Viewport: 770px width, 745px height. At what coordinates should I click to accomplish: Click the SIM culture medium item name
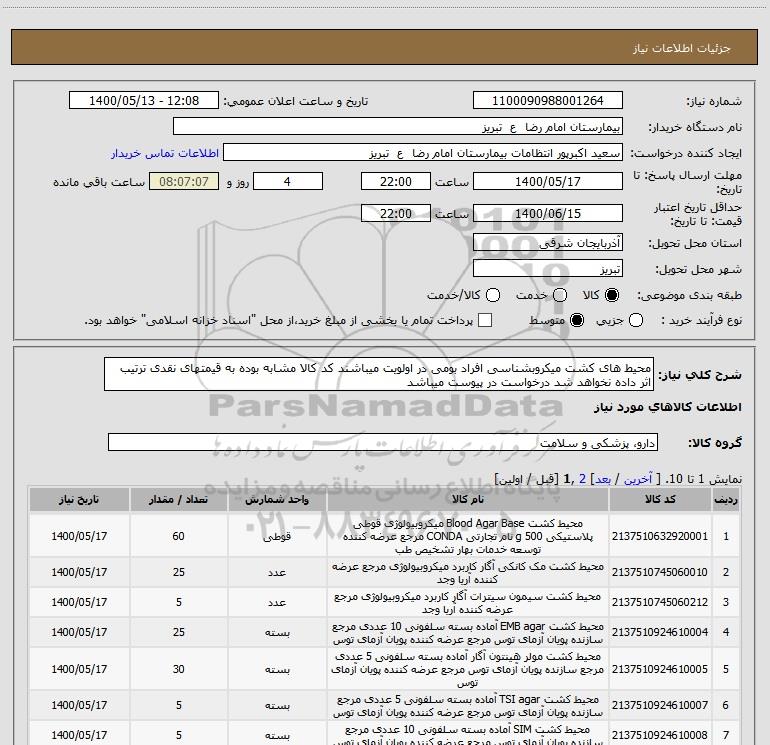pyautogui.click(x=468, y=735)
